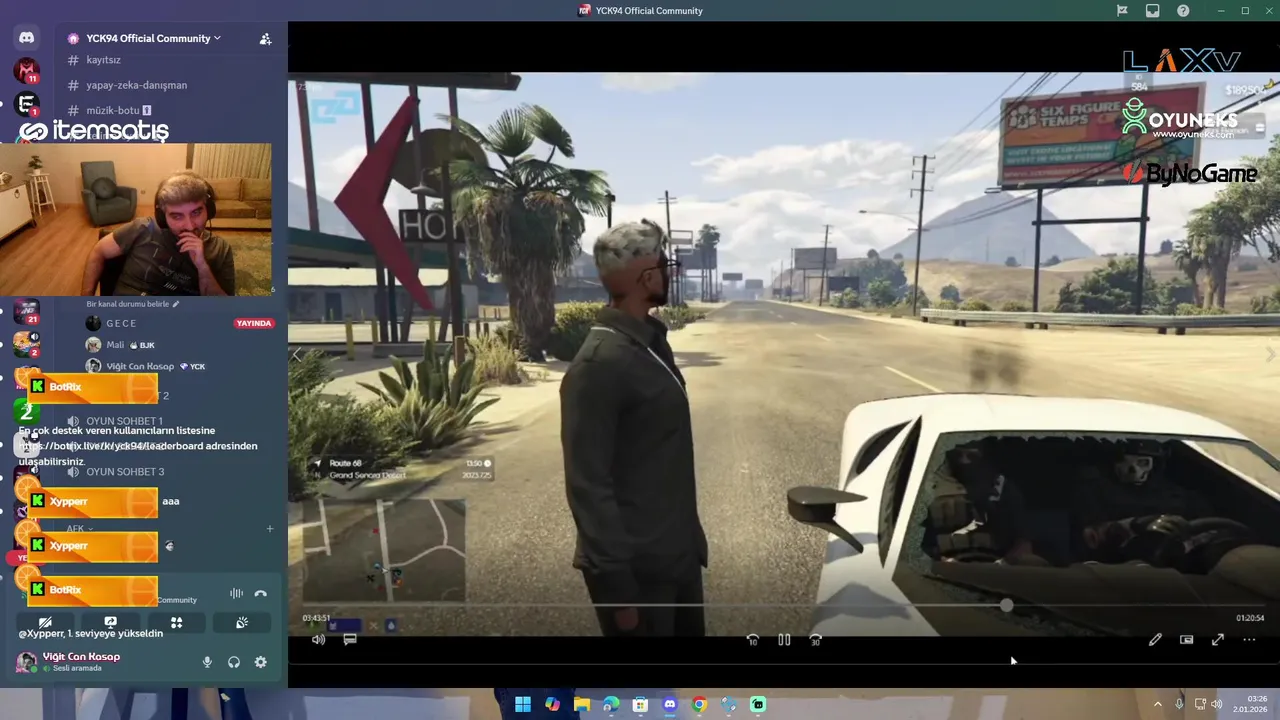Pause the video playback
This screenshot has width=1280, height=720.
(x=784, y=640)
